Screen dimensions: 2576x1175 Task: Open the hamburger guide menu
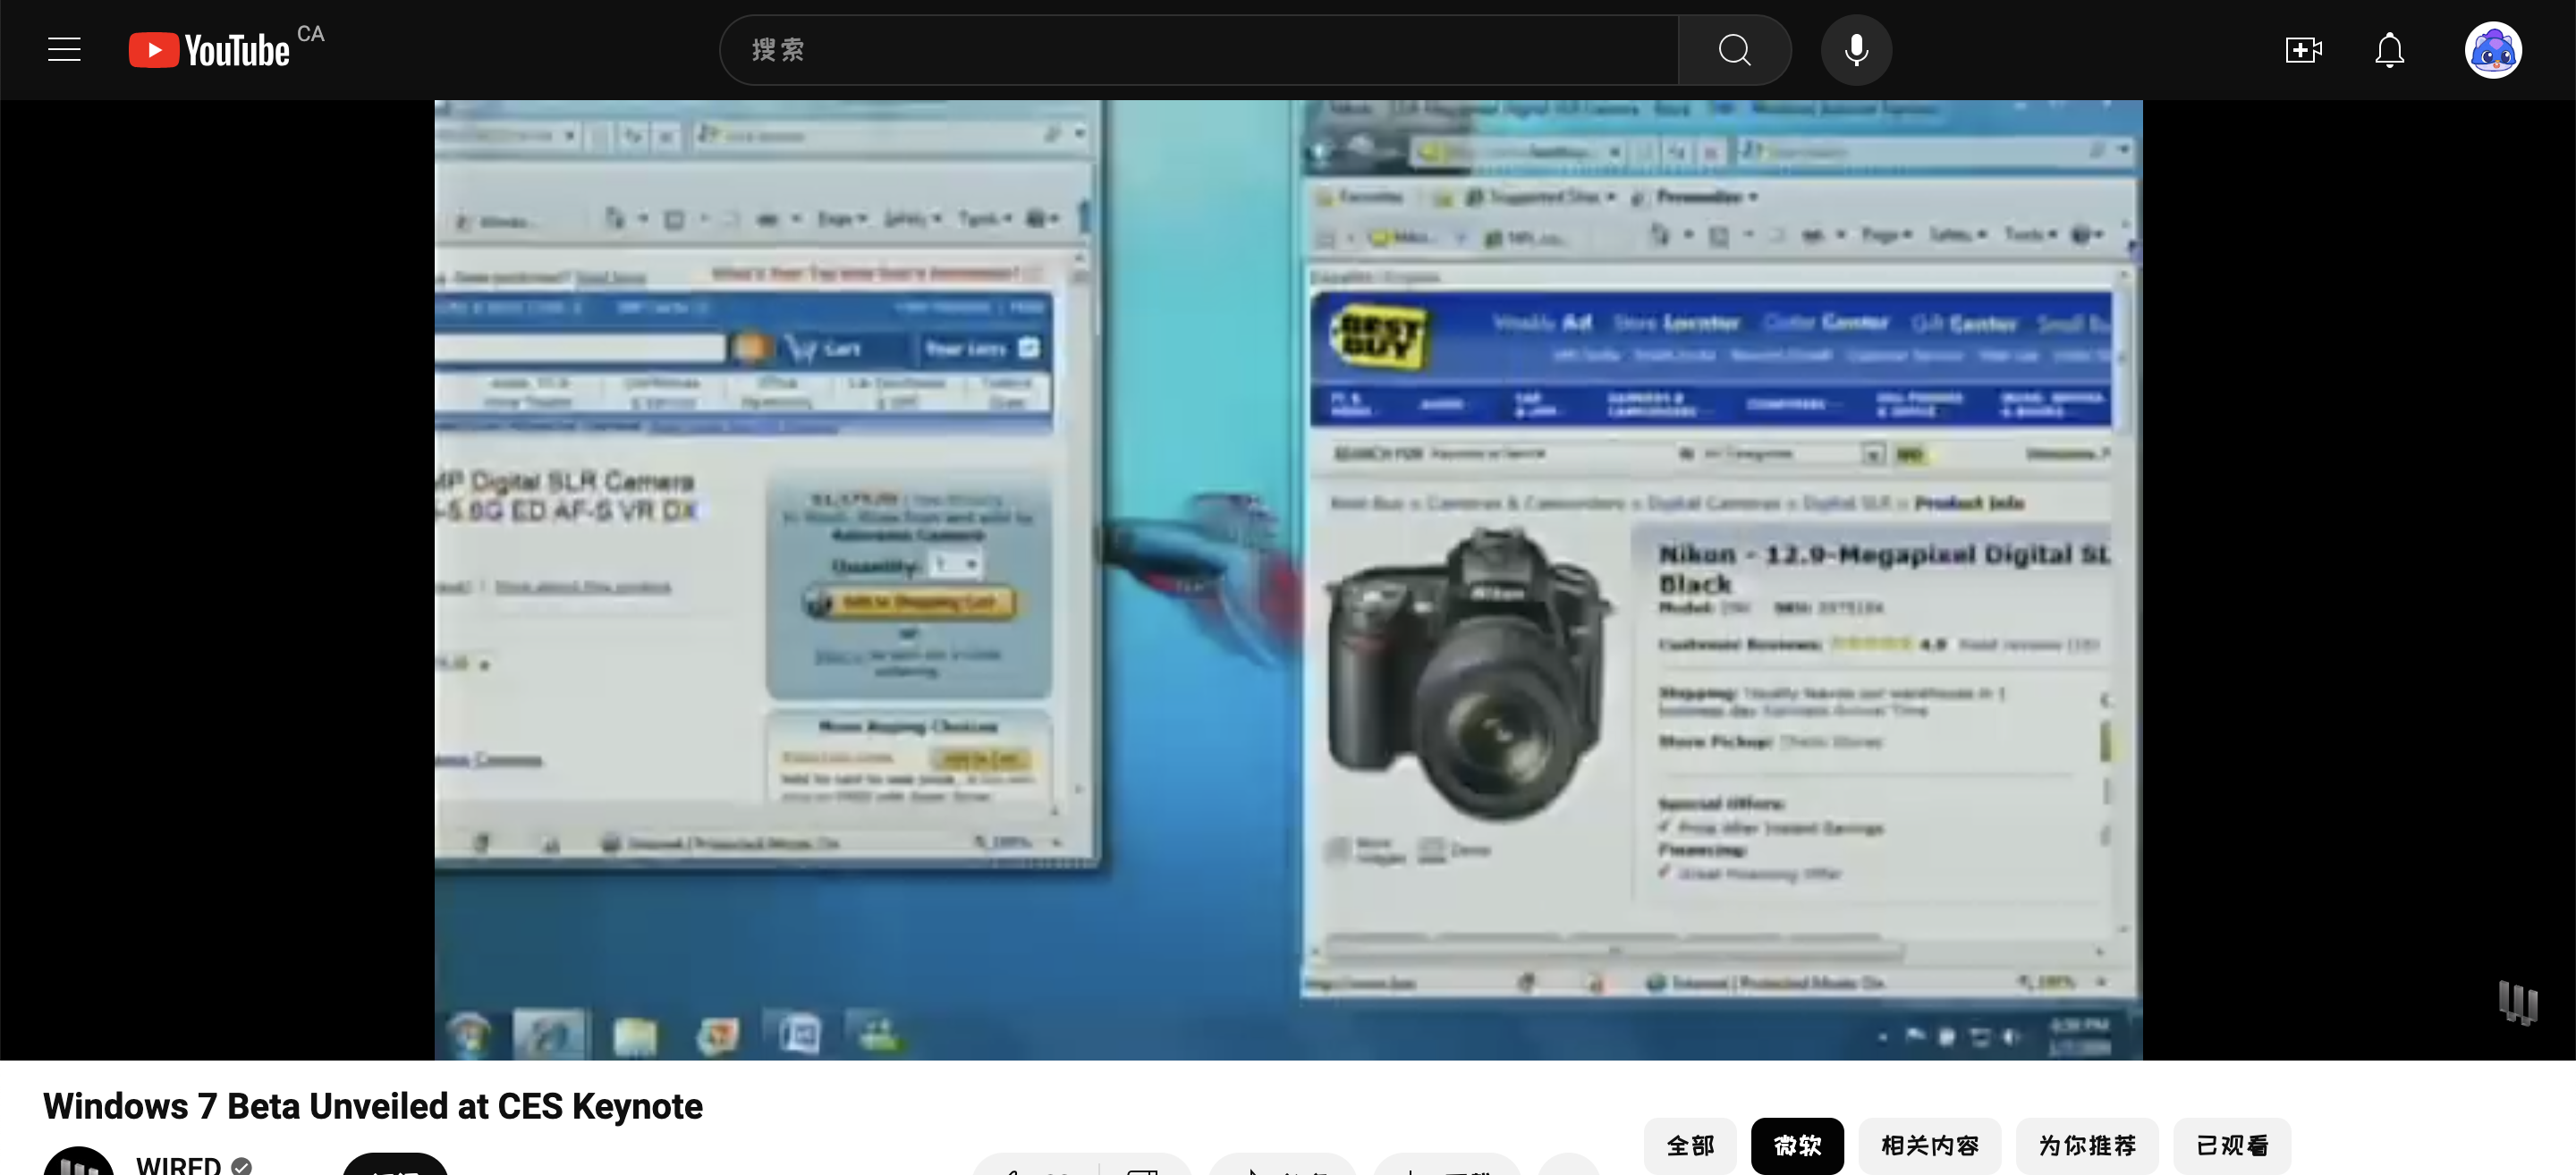[x=64, y=50]
